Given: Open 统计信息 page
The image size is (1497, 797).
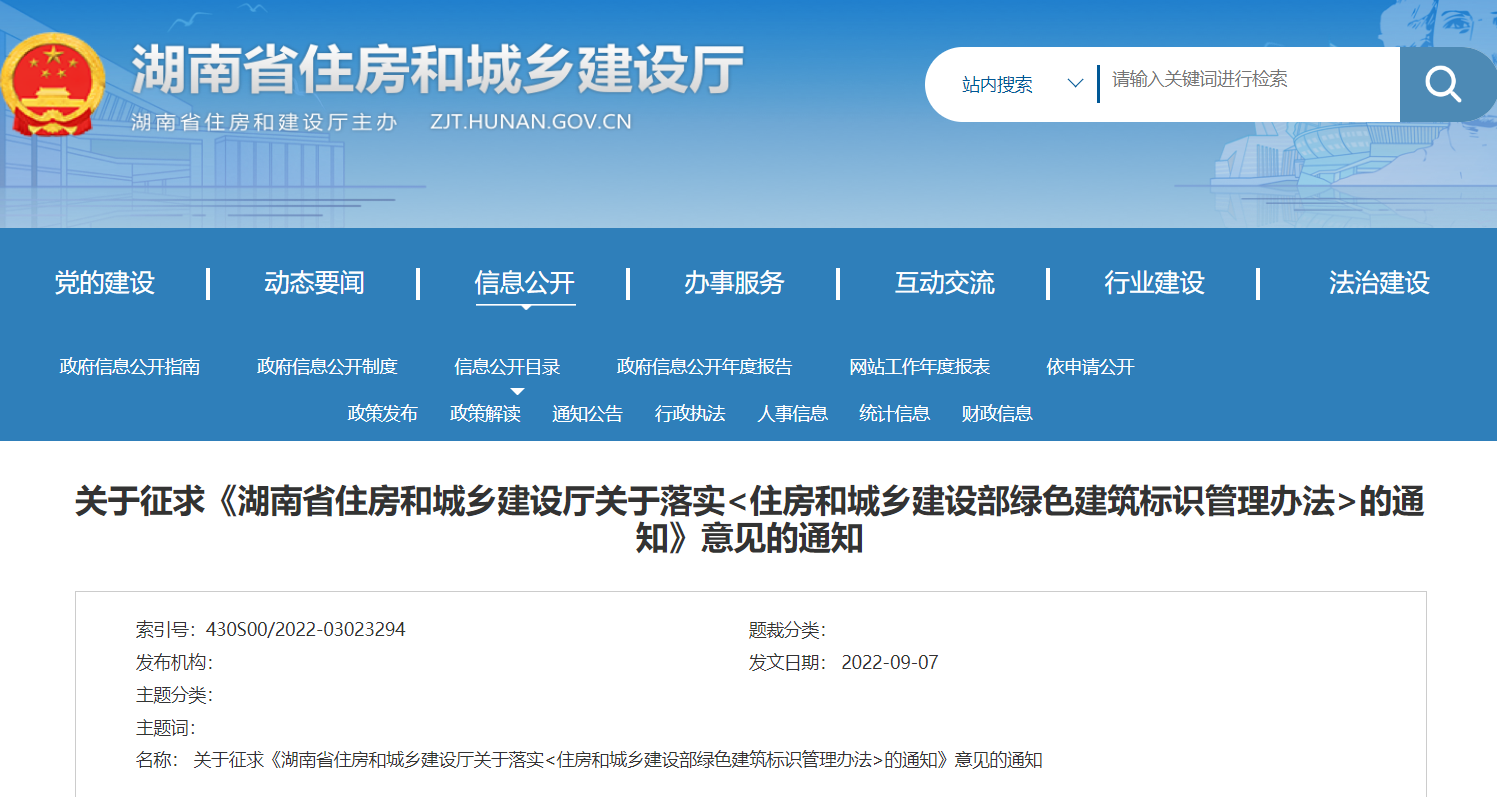Looking at the screenshot, I should click(x=895, y=413).
